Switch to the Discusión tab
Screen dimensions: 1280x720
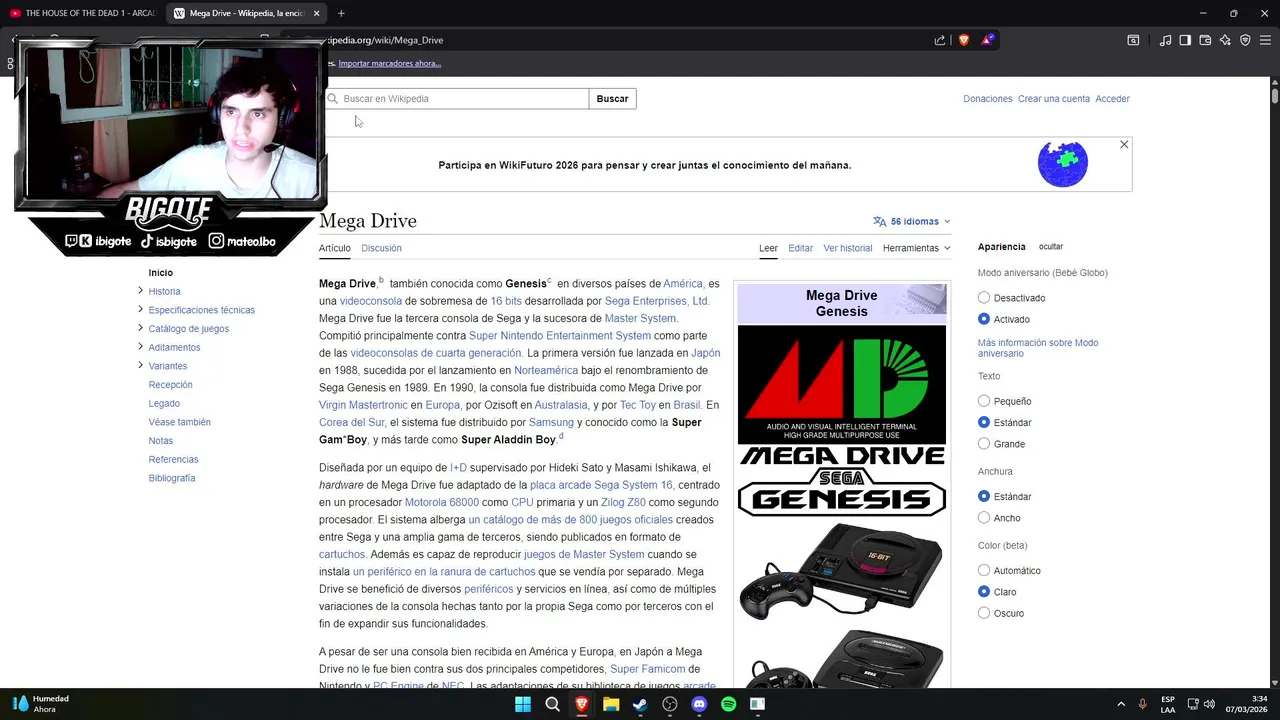click(381, 248)
